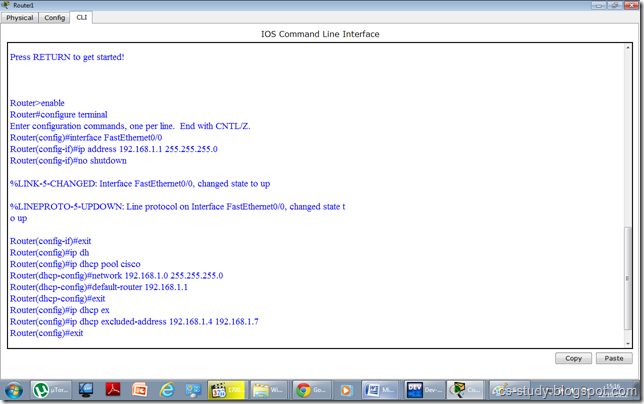Click the 'Router>enable' line
The height and width of the screenshot is (404, 644).
(x=37, y=103)
